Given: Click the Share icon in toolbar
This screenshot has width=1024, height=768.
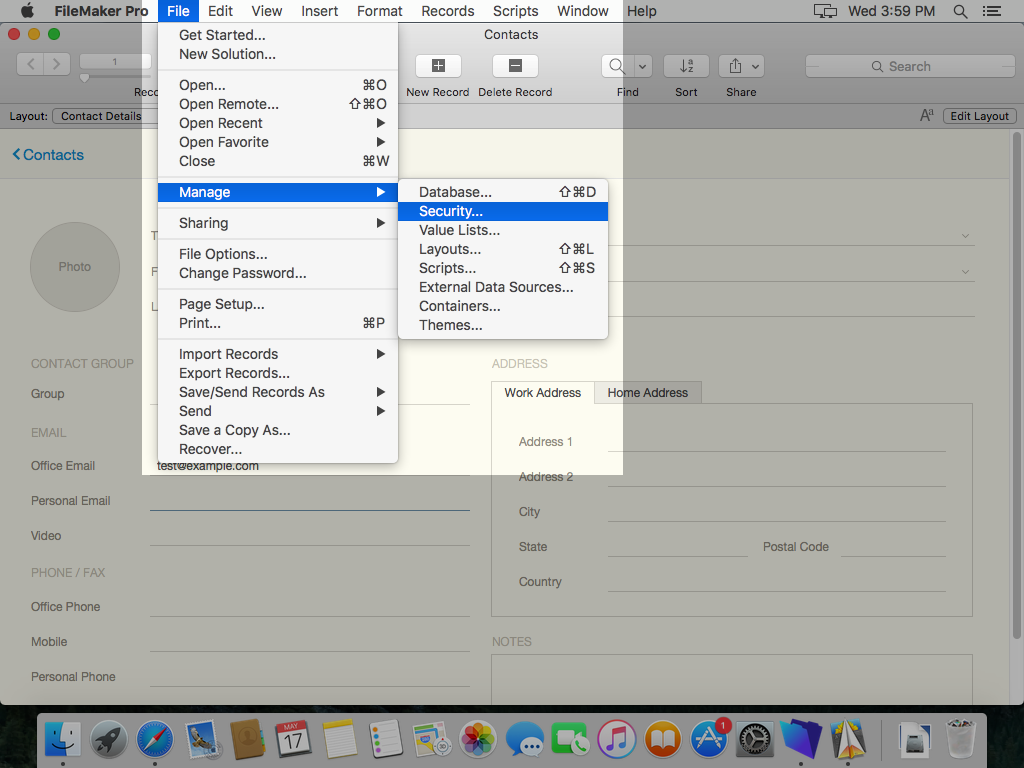Looking at the screenshot, I should (735, 66).
